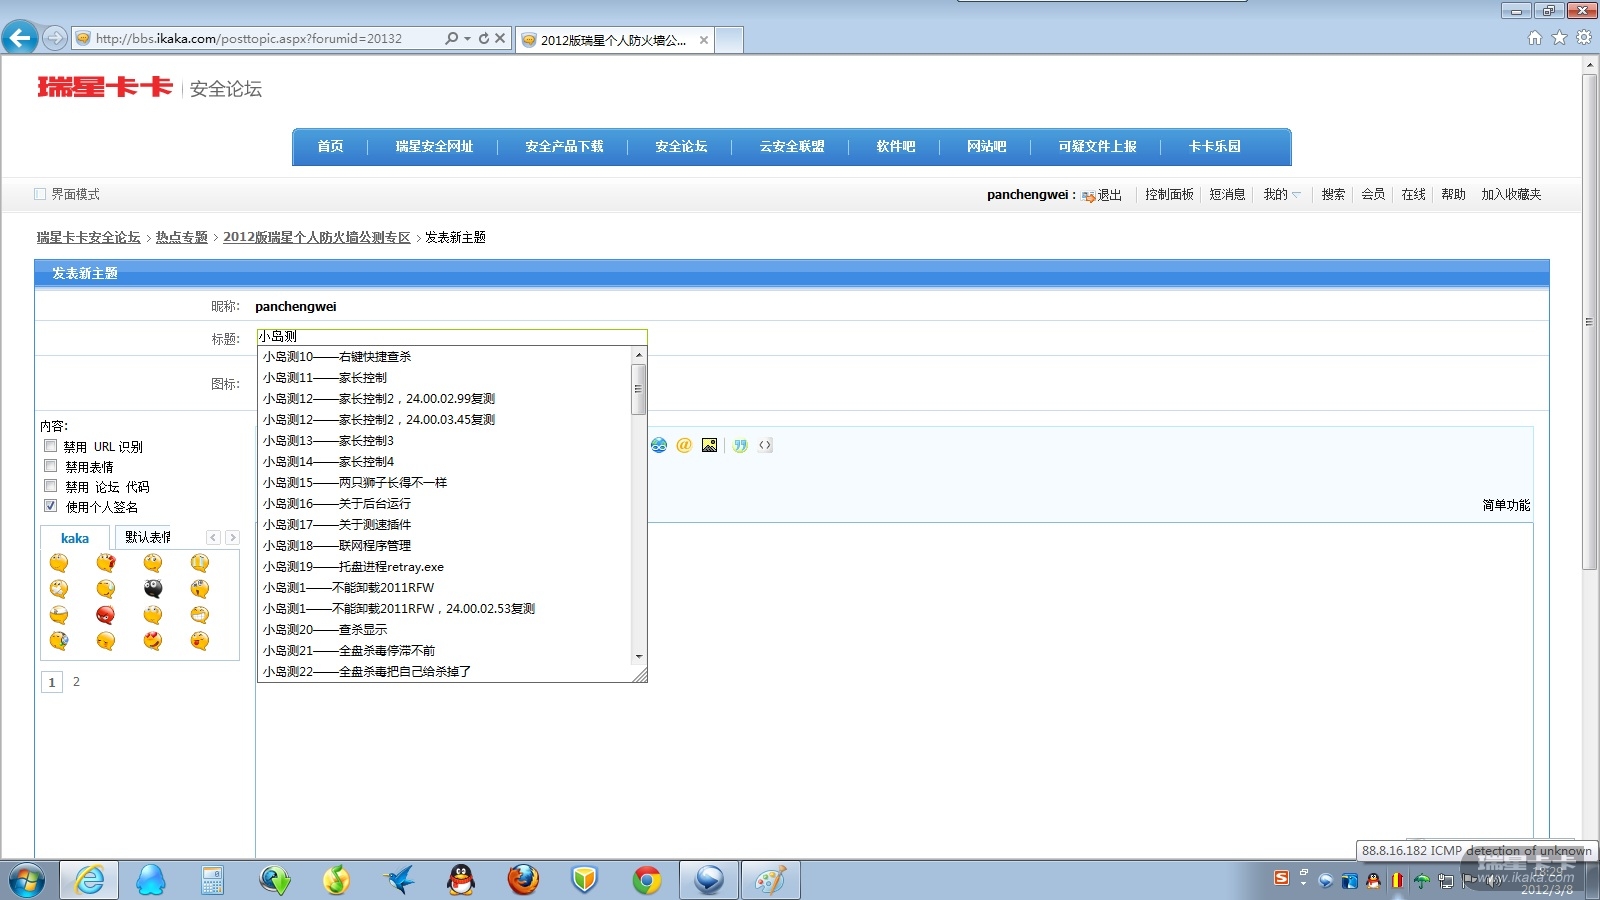Click 简单功能 editor mode link
Screen dimensions: 1600x900
click(1506, 505)
